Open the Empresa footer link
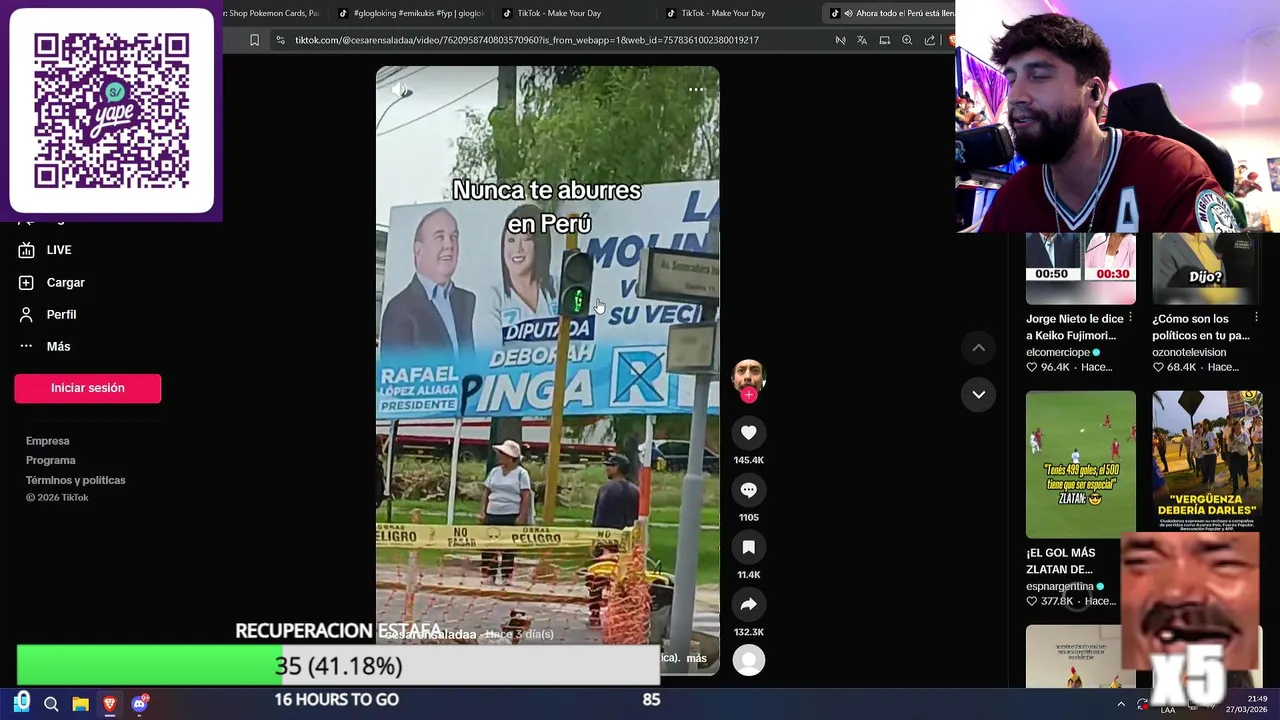The width and height of the screenshot is (1280, 720). point(48,441)
